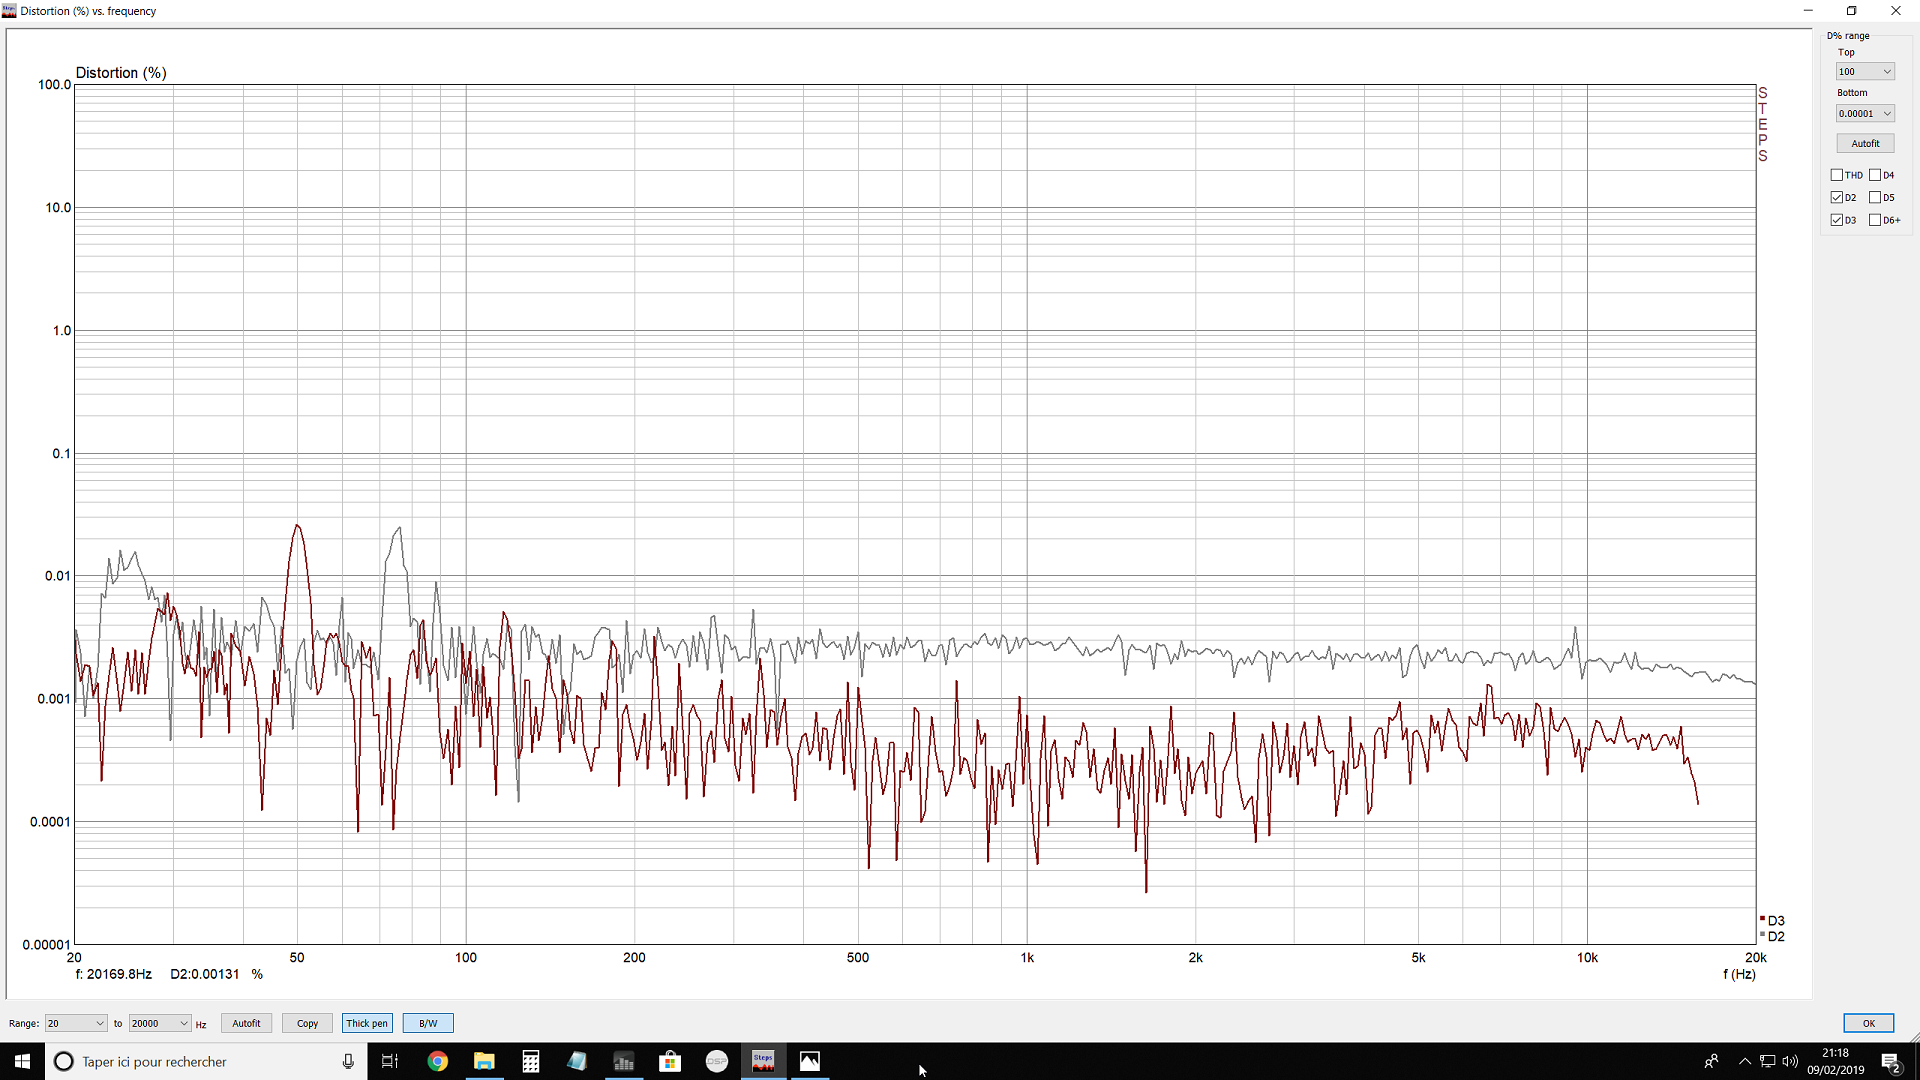1920x1080 pixels.
Task: Open network status in the system tray
Action: tap(1767, 1061)
